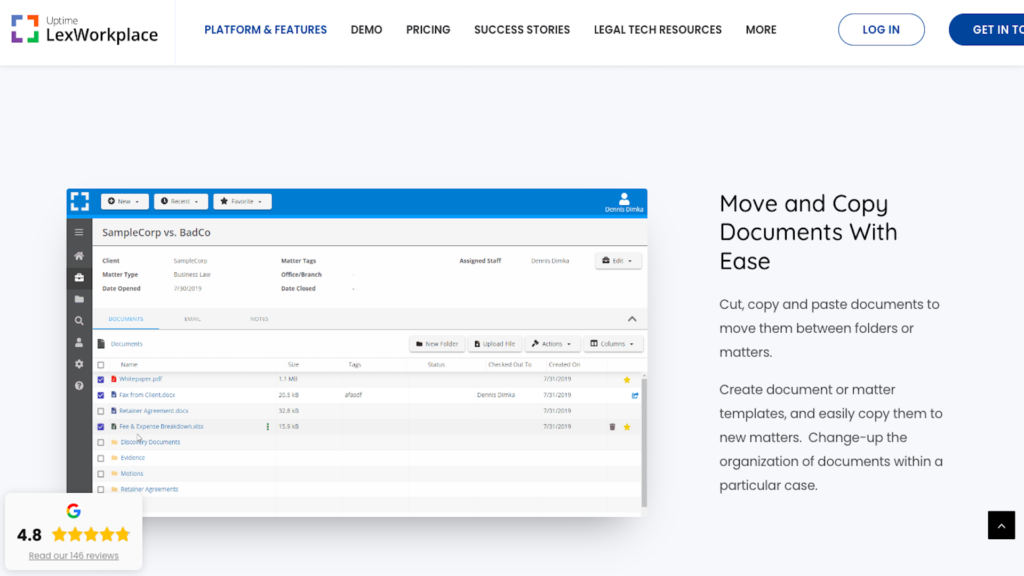Select all documents using the header checkbox
This screenshot has width=1024, height=576.
point(100,364)
